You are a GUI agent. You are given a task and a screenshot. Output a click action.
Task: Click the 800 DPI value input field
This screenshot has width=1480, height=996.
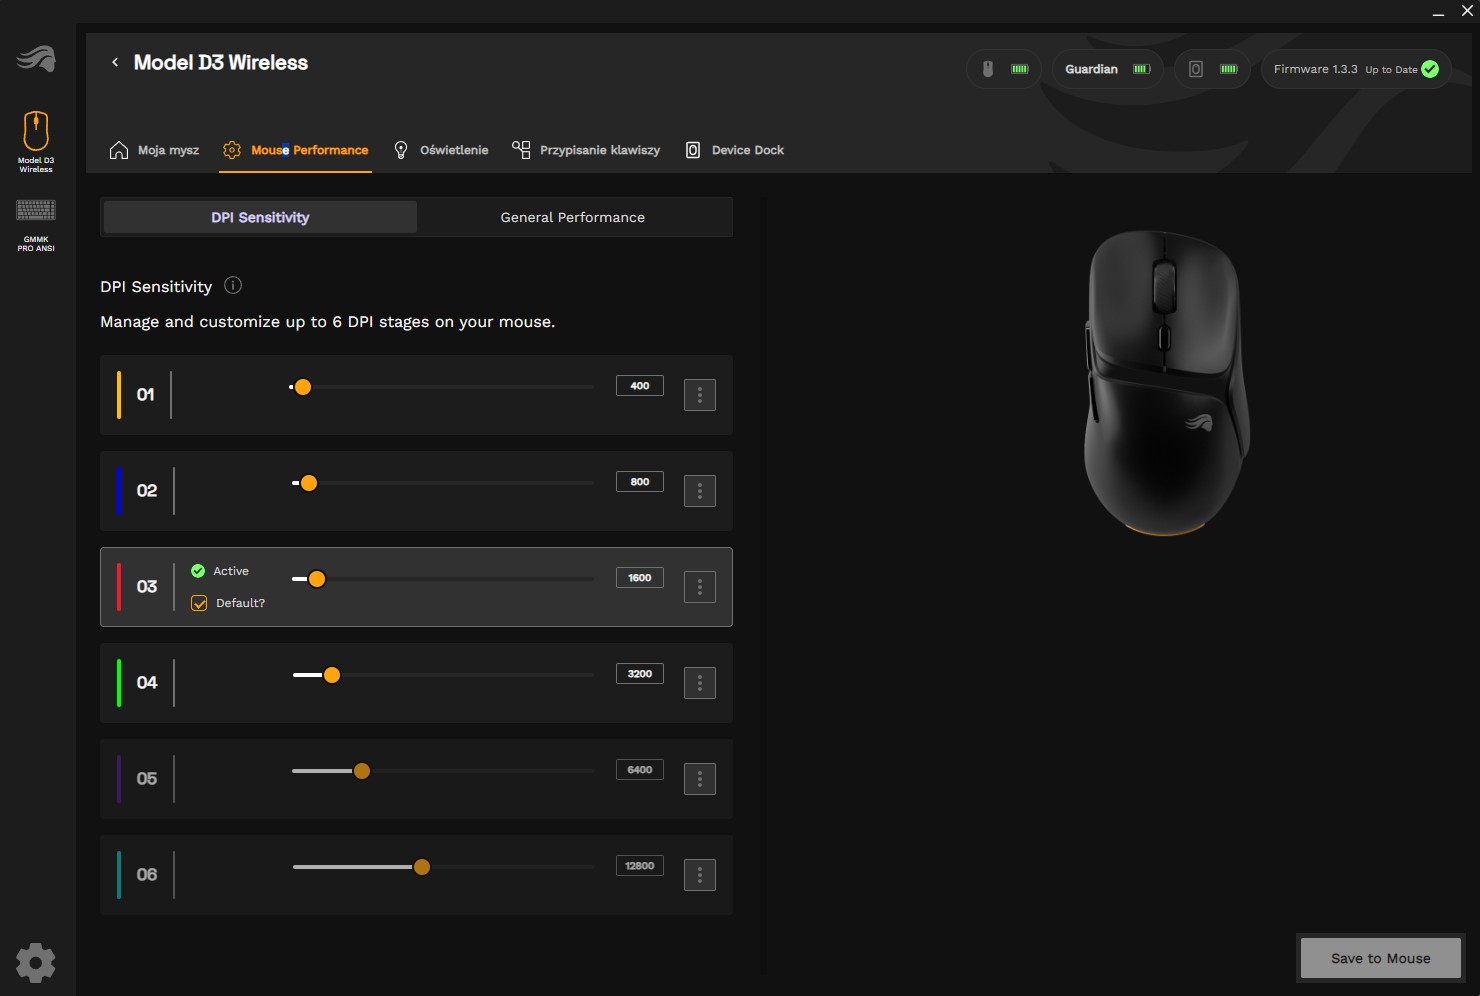point(639,482)
